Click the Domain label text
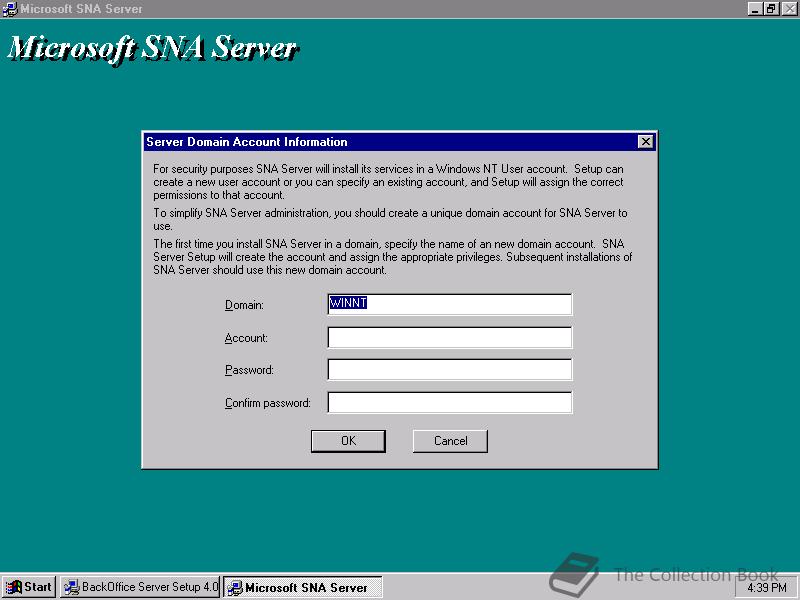Image resolution: width=800 pixels, height=600 pixels. tap(244, 305)
